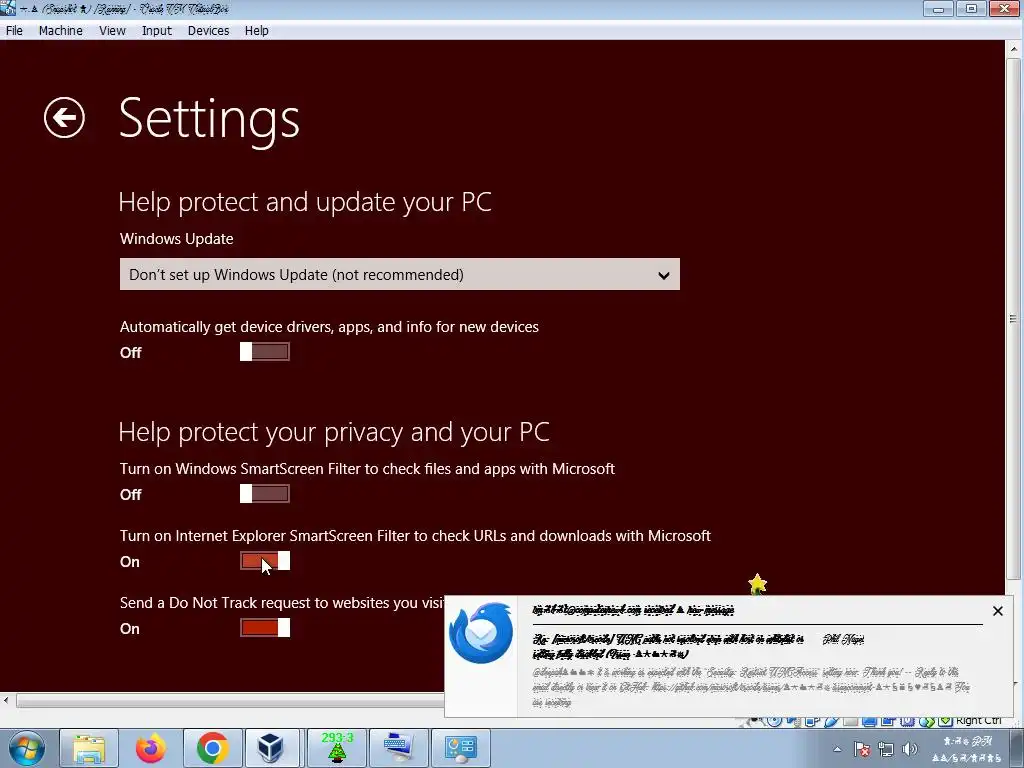
Task: Click the vertical scrollbar thumb
Action: click(x=1014, y=319)
